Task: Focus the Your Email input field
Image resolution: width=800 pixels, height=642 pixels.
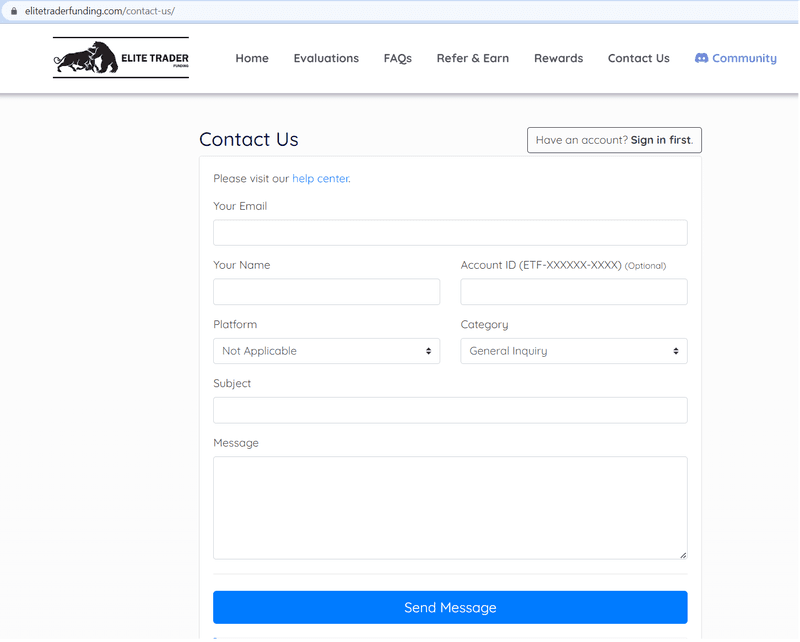Action: [451, 233]
